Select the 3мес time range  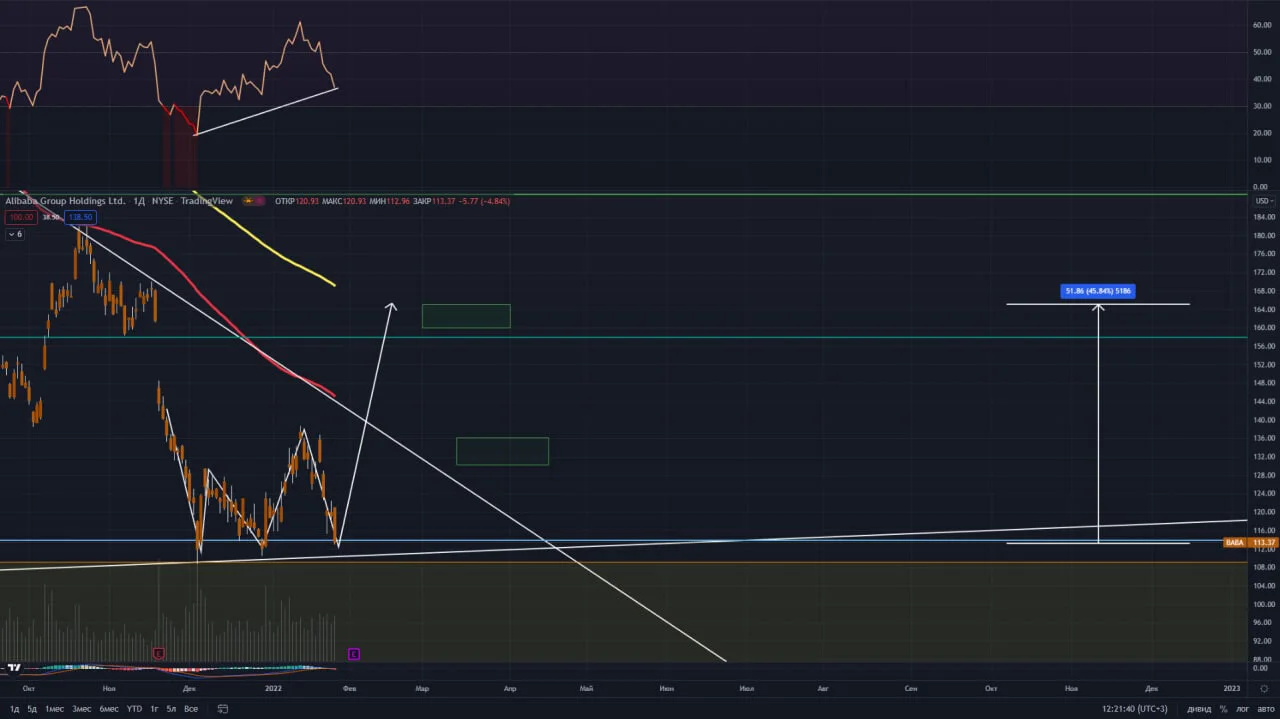(81, 709)
